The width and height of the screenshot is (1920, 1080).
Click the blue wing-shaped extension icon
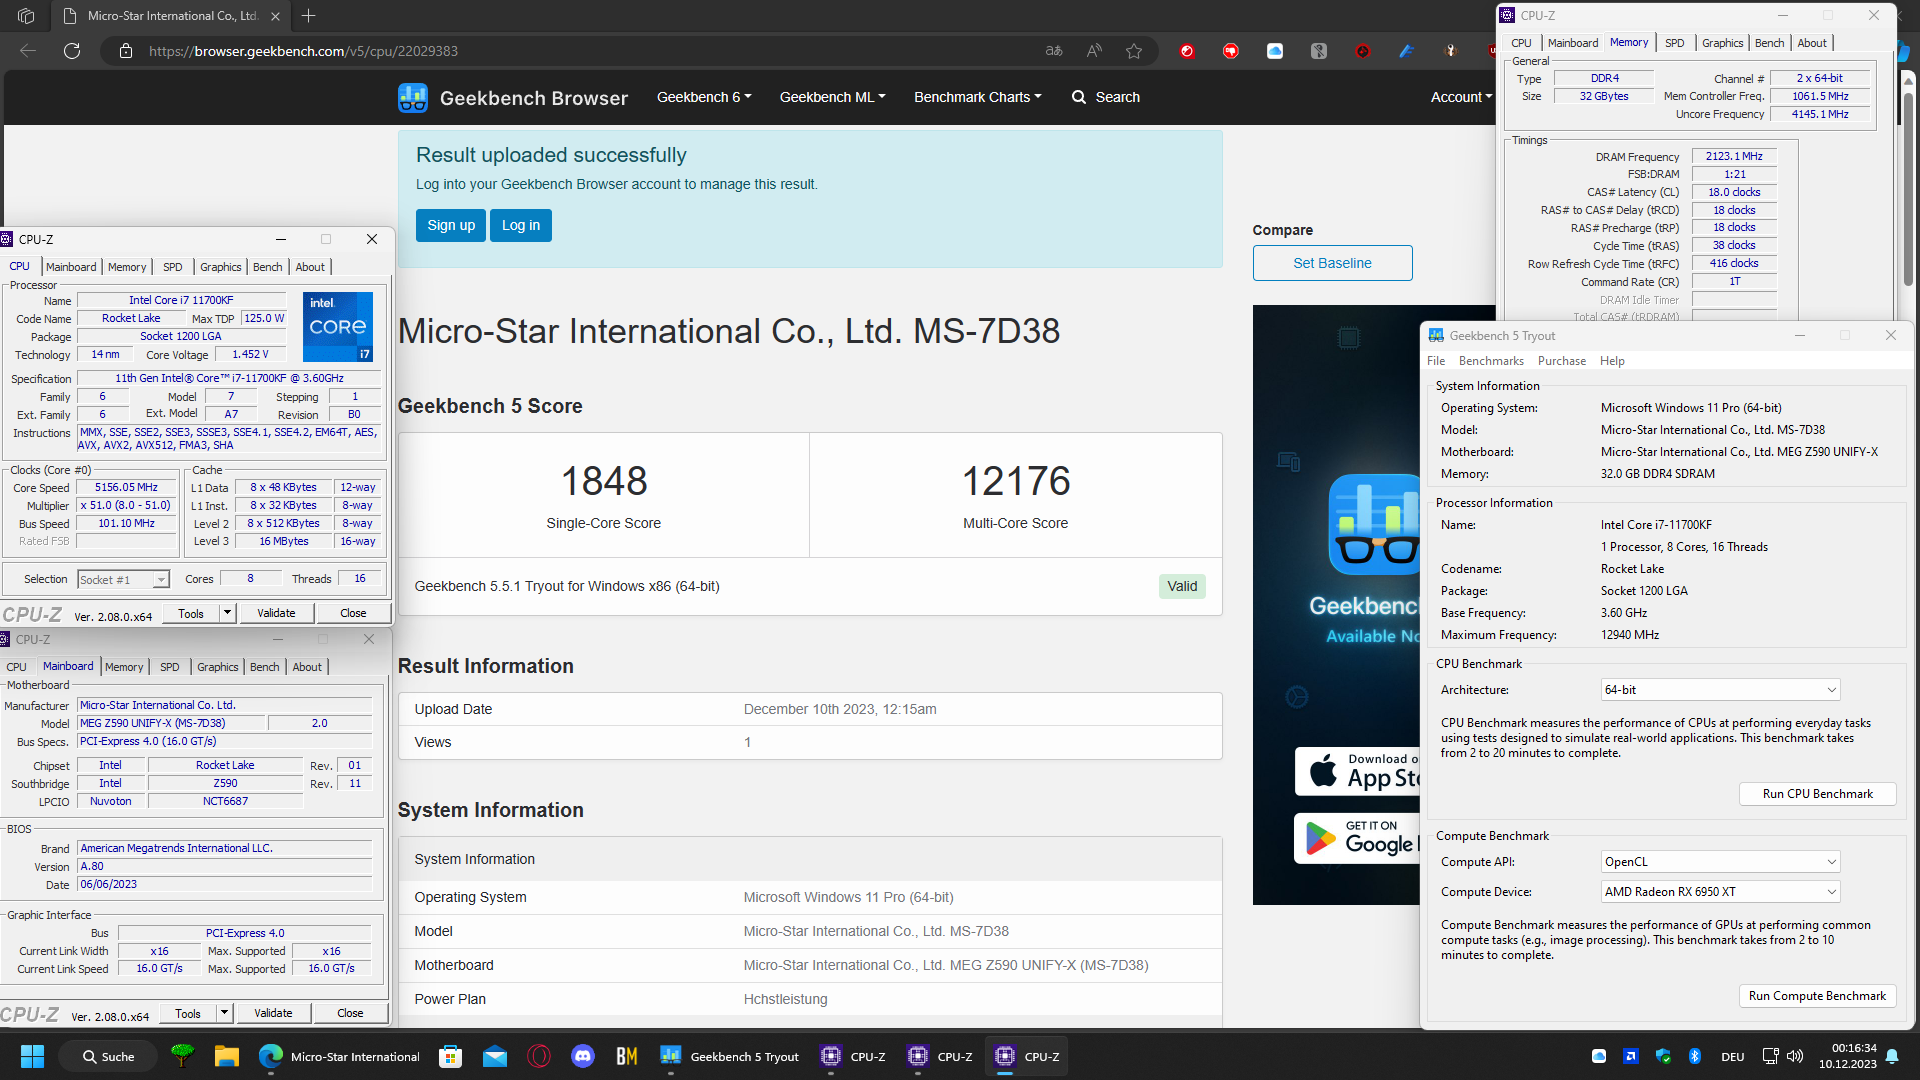1407,51
